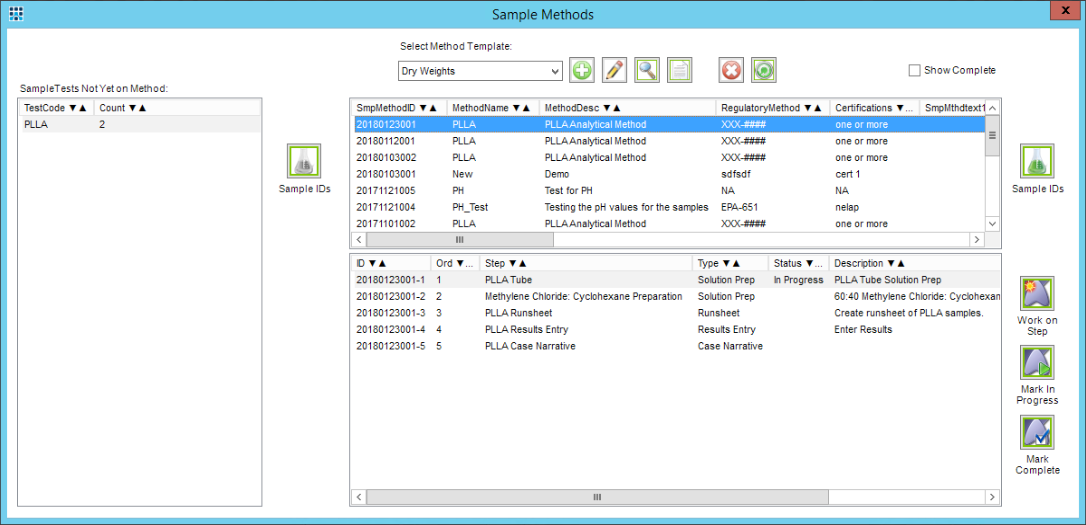Select the PLLA Case Narrative step
Viewport: 1086px width, 525px height.
(x=676, y=346)
